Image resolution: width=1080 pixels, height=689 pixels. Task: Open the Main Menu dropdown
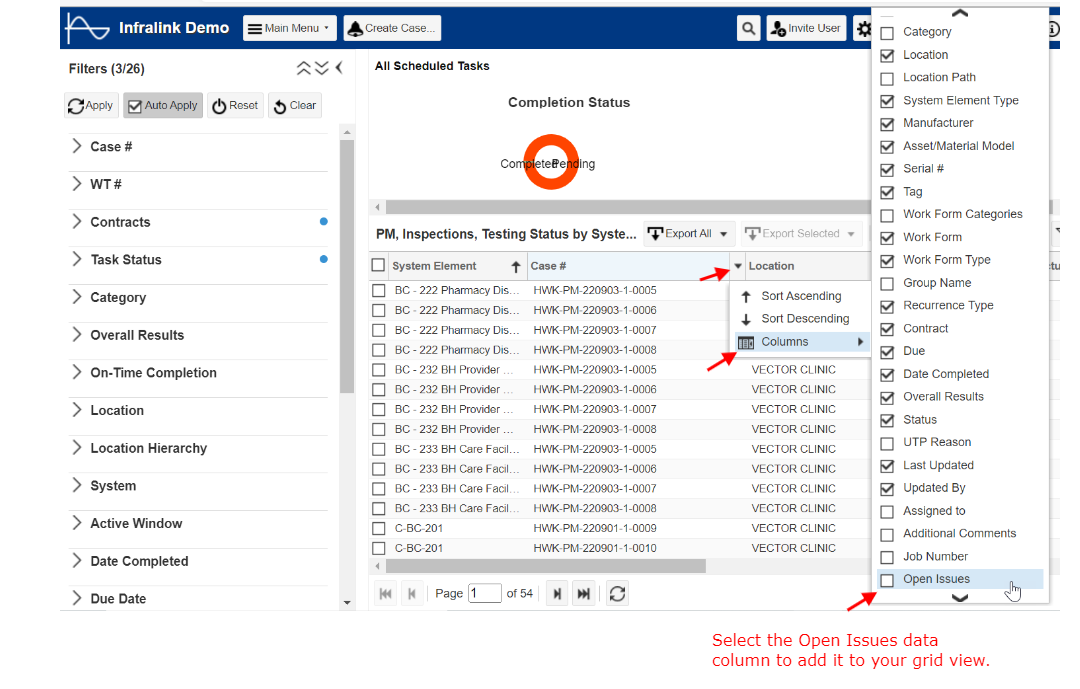[x=289, y=28]
